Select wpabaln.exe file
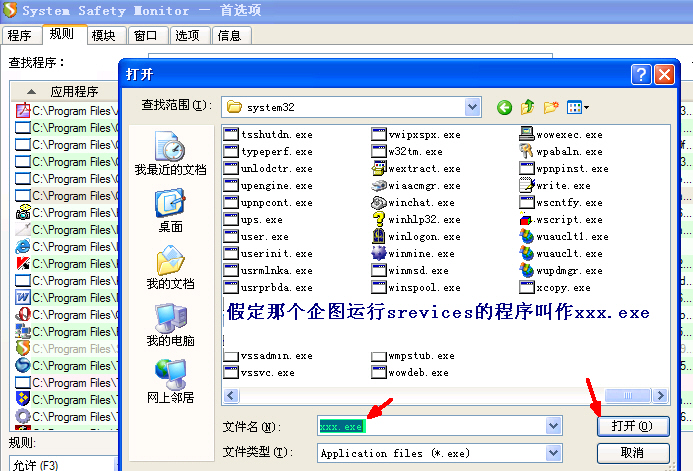The image size is (693, 471). pos(561,152)
